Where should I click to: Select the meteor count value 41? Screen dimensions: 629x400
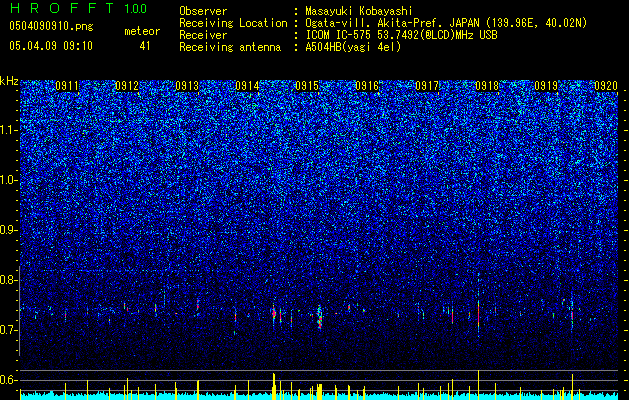145,46
